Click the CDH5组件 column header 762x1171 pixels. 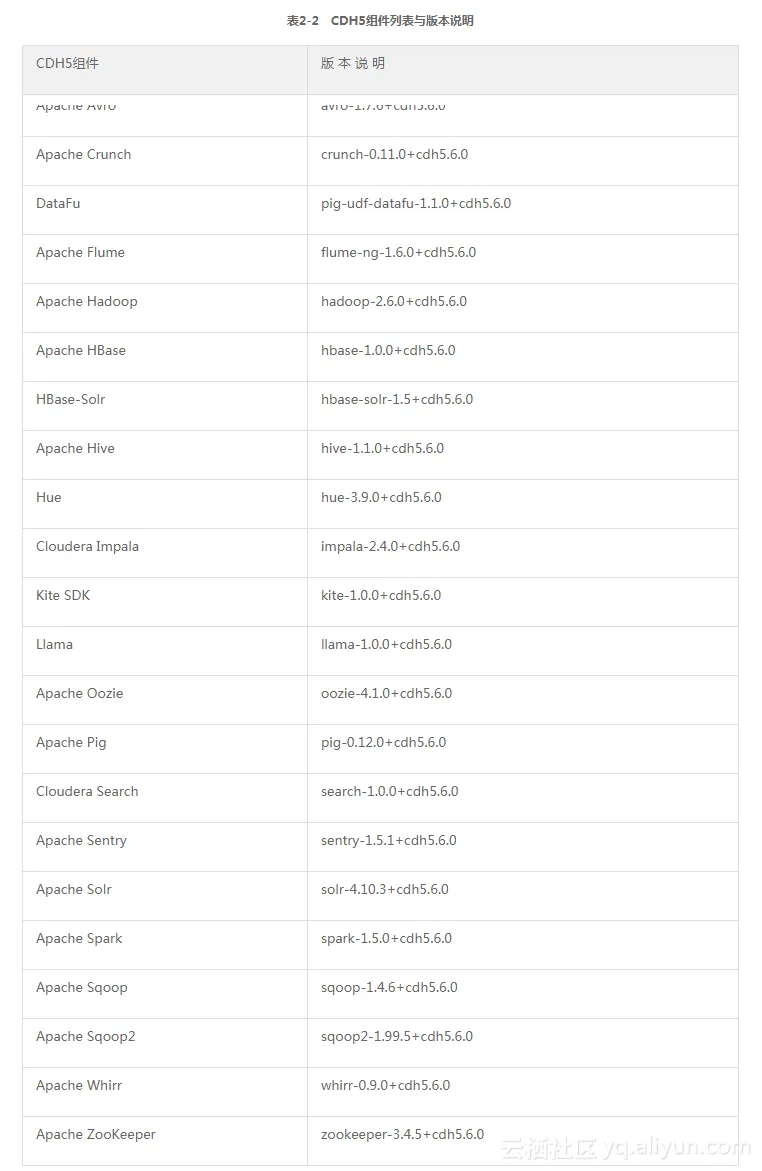click(67, 64)
